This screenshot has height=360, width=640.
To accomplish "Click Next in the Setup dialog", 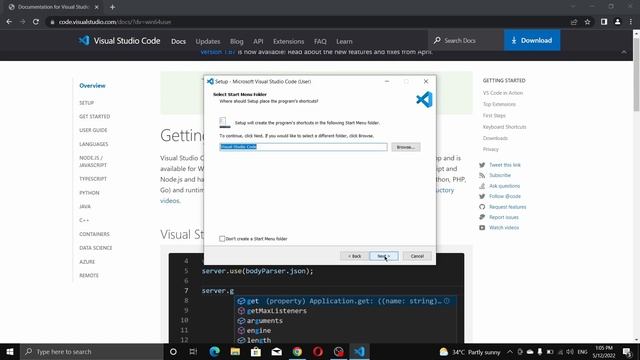I will [384, 256].
